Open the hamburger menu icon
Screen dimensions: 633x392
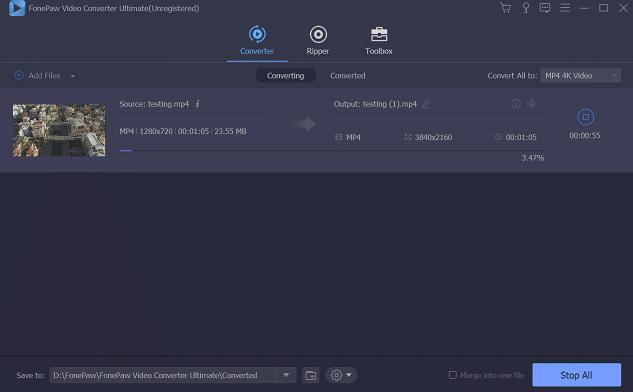[565, 8]
